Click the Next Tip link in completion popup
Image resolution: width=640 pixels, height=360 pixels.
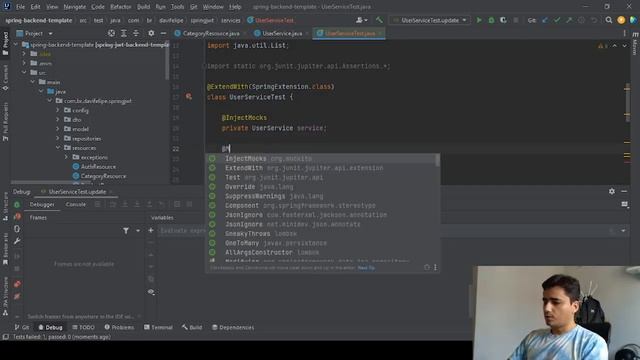coord(366,268)
